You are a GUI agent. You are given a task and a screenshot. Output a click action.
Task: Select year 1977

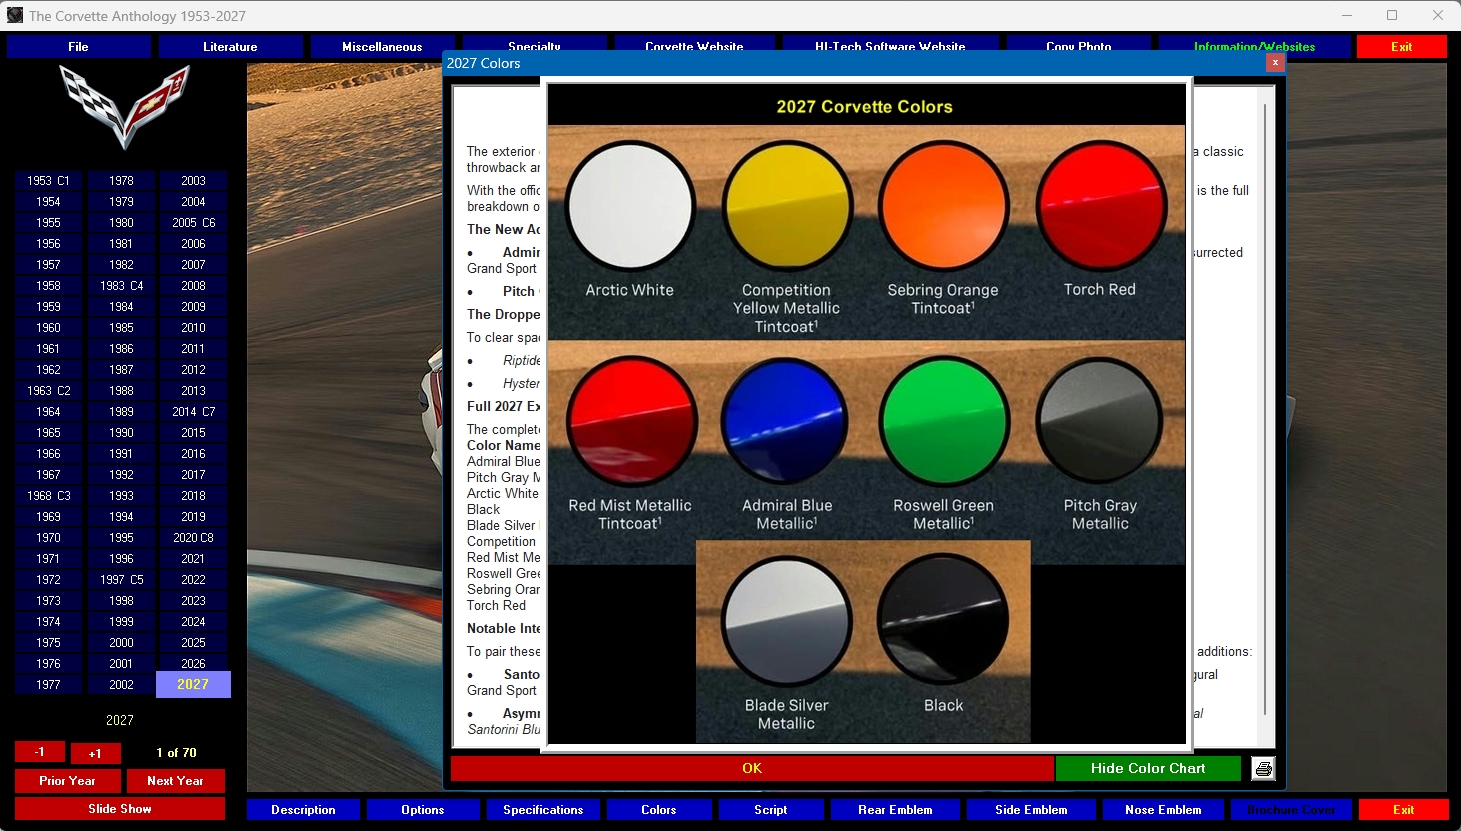click(48, 685)
